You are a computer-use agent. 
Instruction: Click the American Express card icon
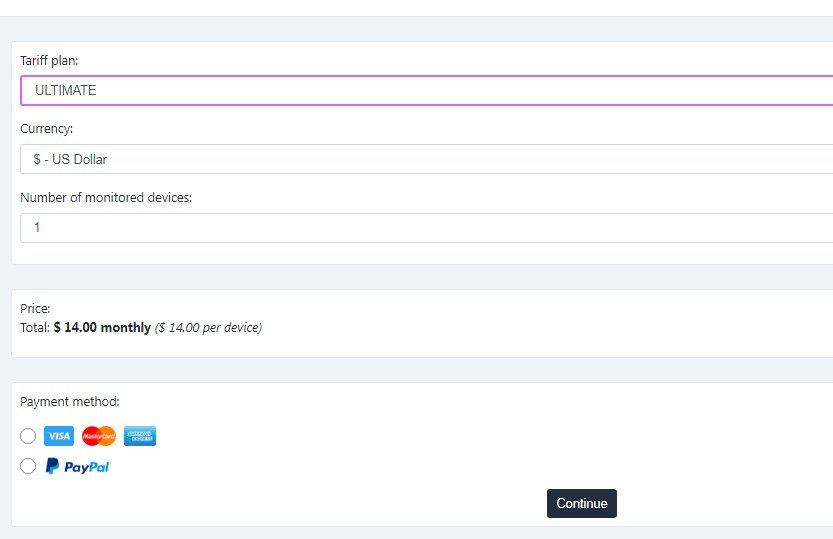[140, 436]
